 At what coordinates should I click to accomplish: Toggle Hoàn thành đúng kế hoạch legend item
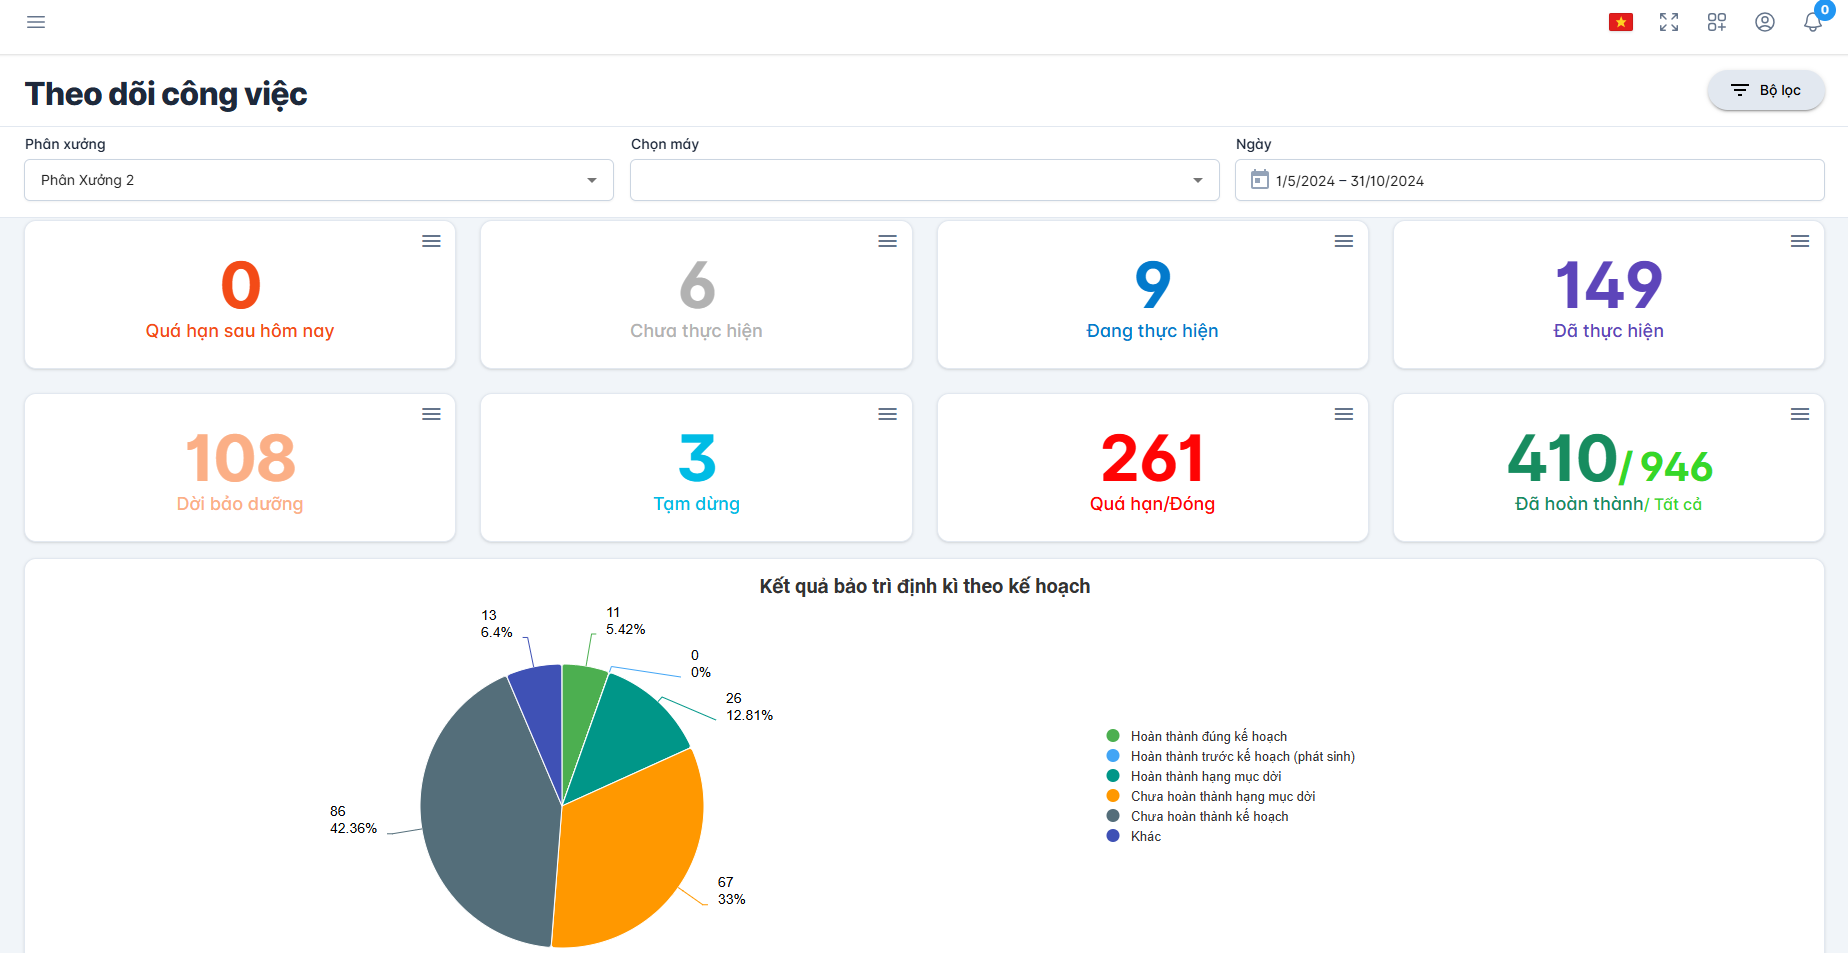[x=1208, y=736]
